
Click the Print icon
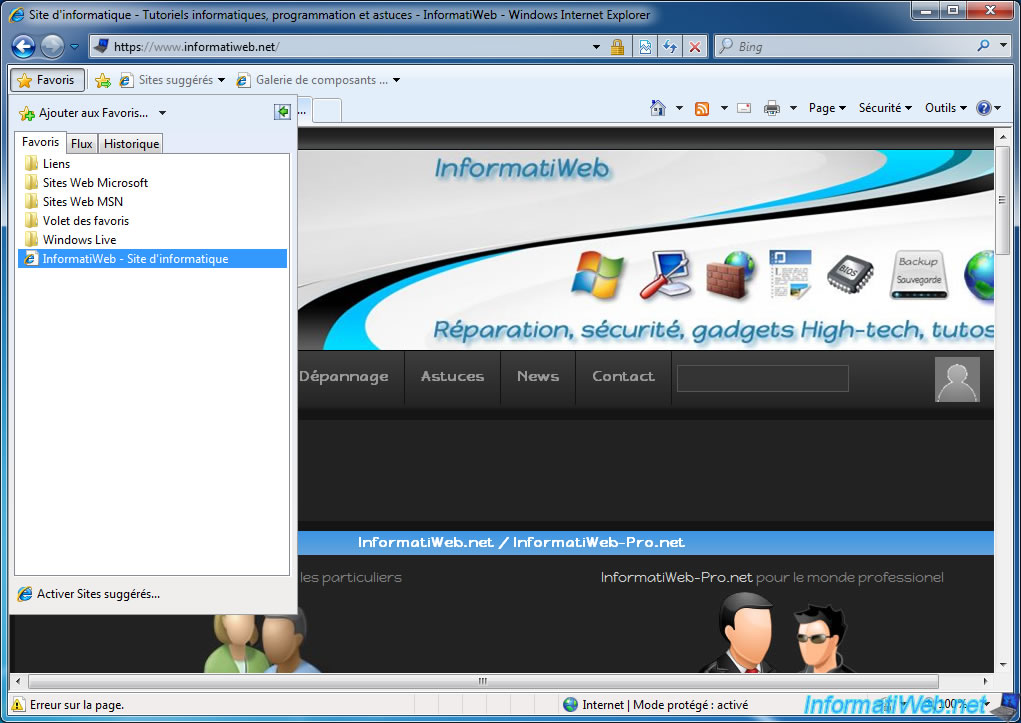[x=772, y=108]
